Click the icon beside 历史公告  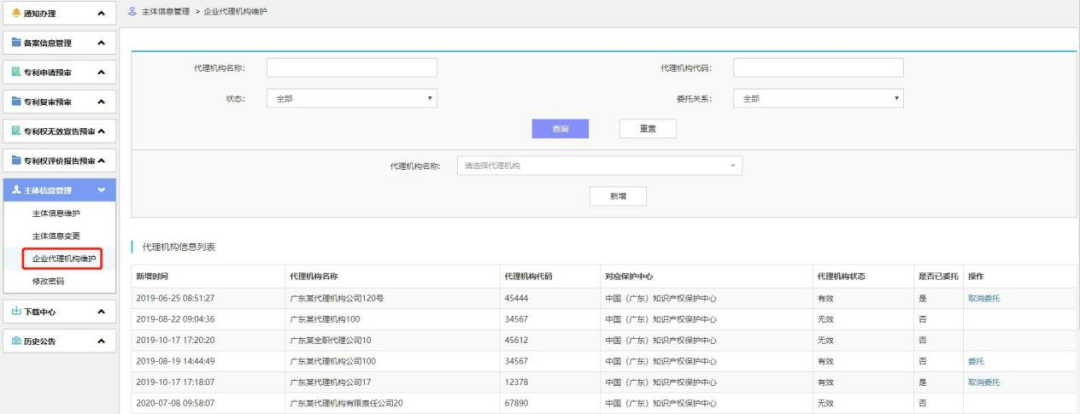pyautogui.click(x=15, y=341)
